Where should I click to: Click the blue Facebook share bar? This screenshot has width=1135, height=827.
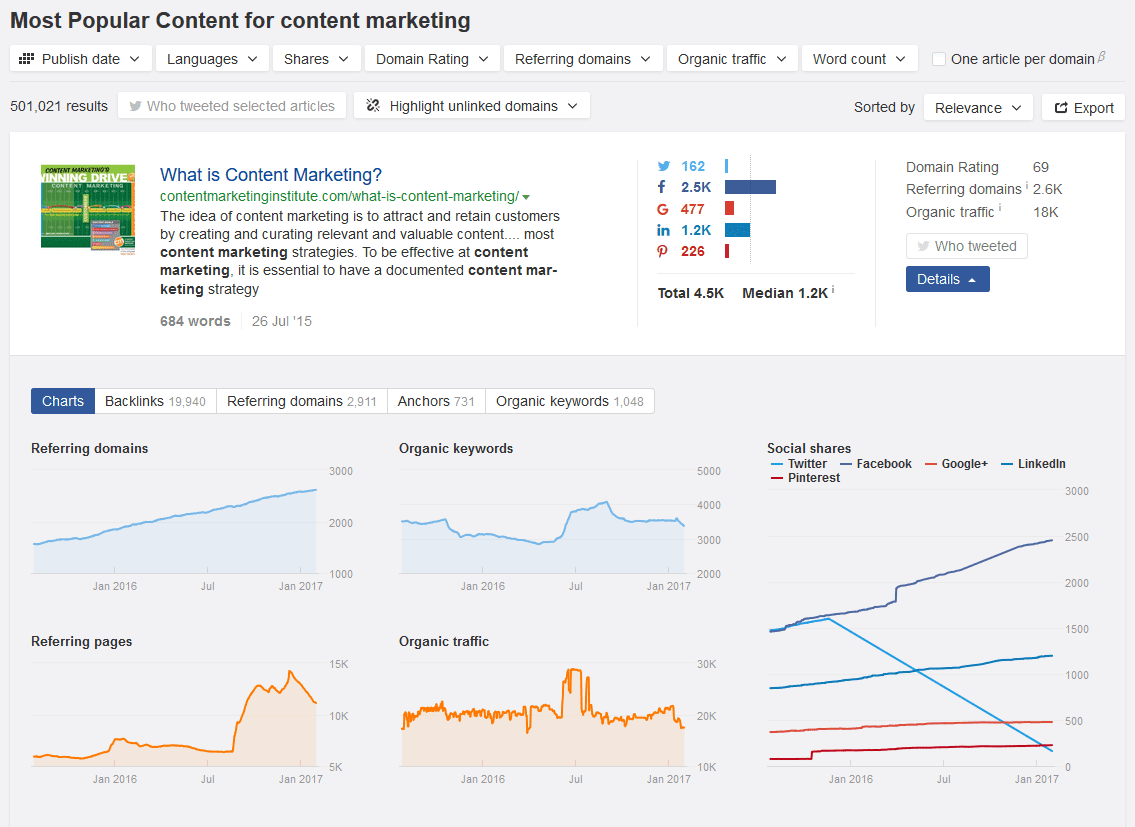pos(750,187)
